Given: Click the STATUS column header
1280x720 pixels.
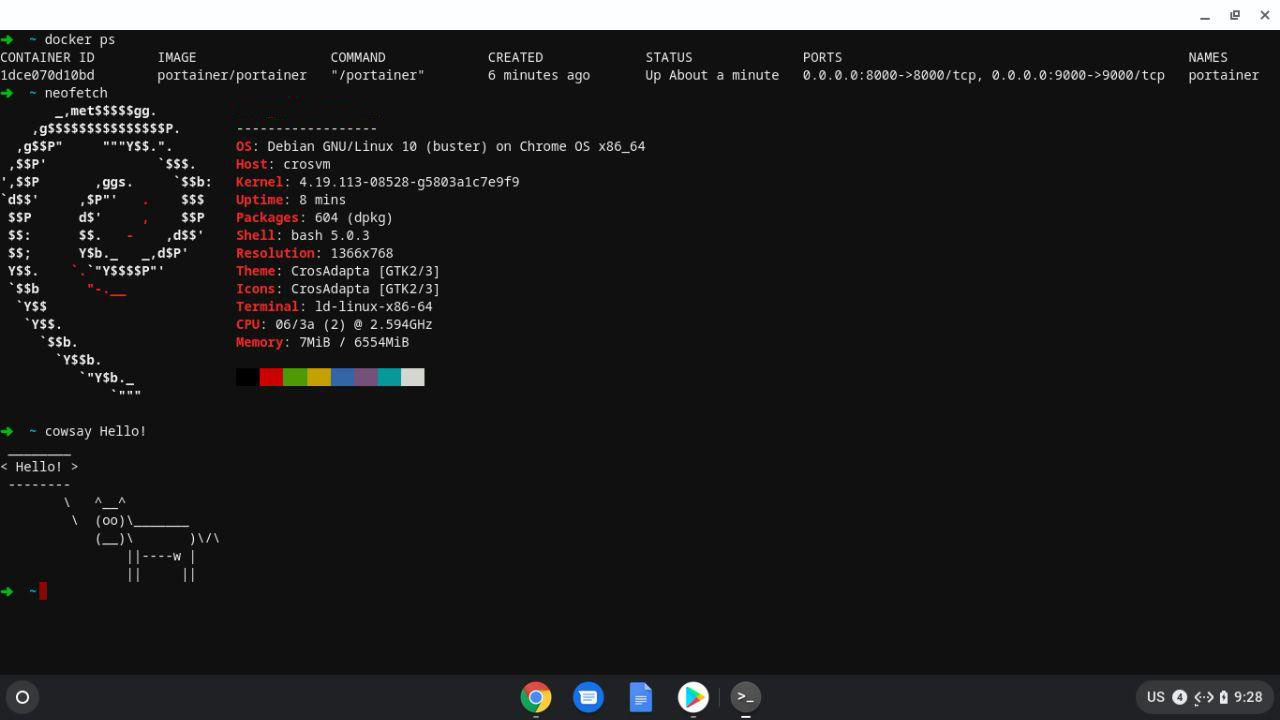Looking at the screenshot, I should (x=669, y=57).
